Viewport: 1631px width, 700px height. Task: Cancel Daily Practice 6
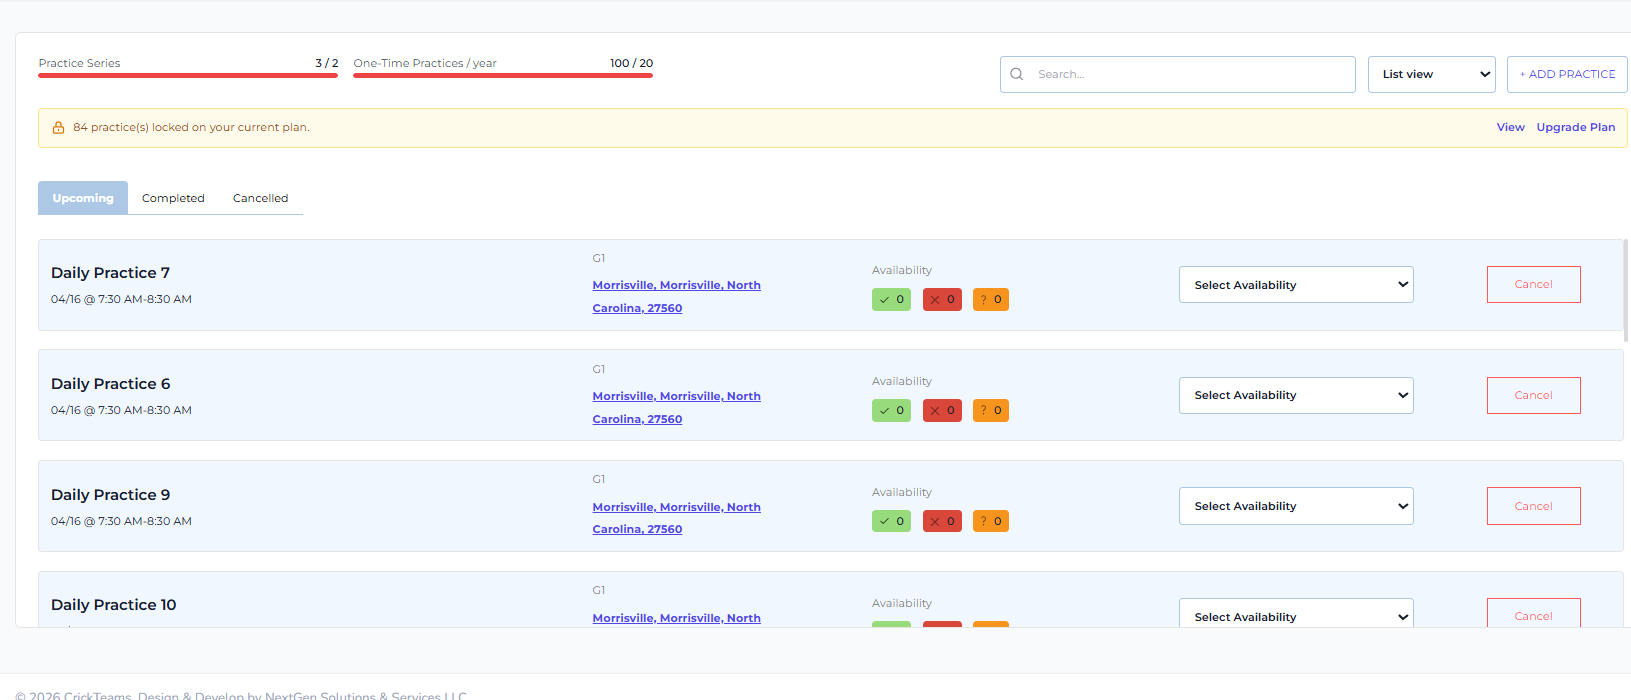tap(1533, 395)
